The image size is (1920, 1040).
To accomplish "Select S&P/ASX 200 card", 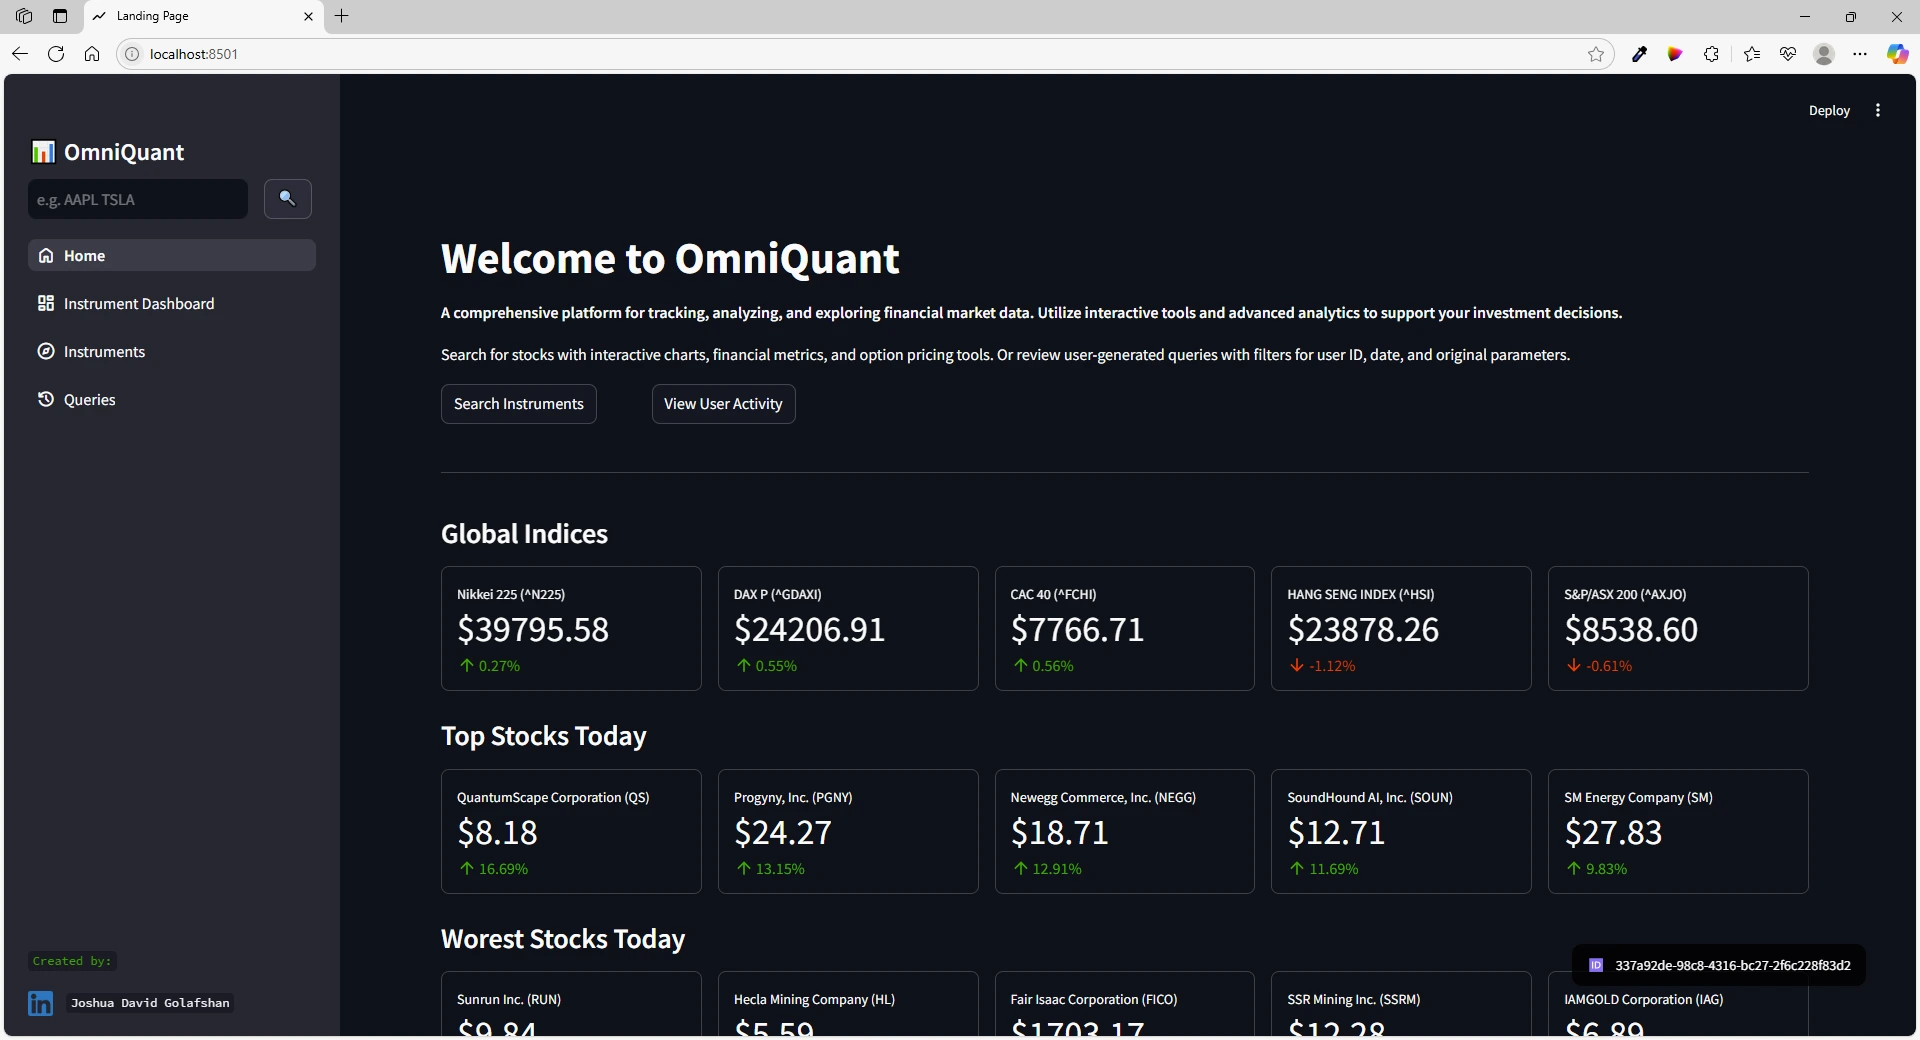I will click(x=1678, y=628).
